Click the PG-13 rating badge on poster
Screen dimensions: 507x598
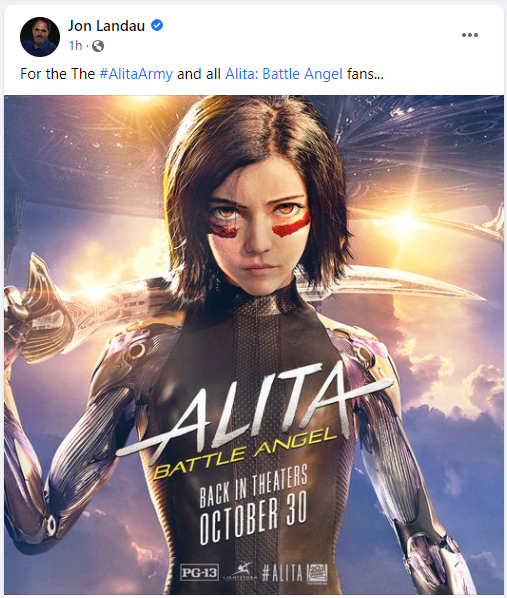pos(199,572)
